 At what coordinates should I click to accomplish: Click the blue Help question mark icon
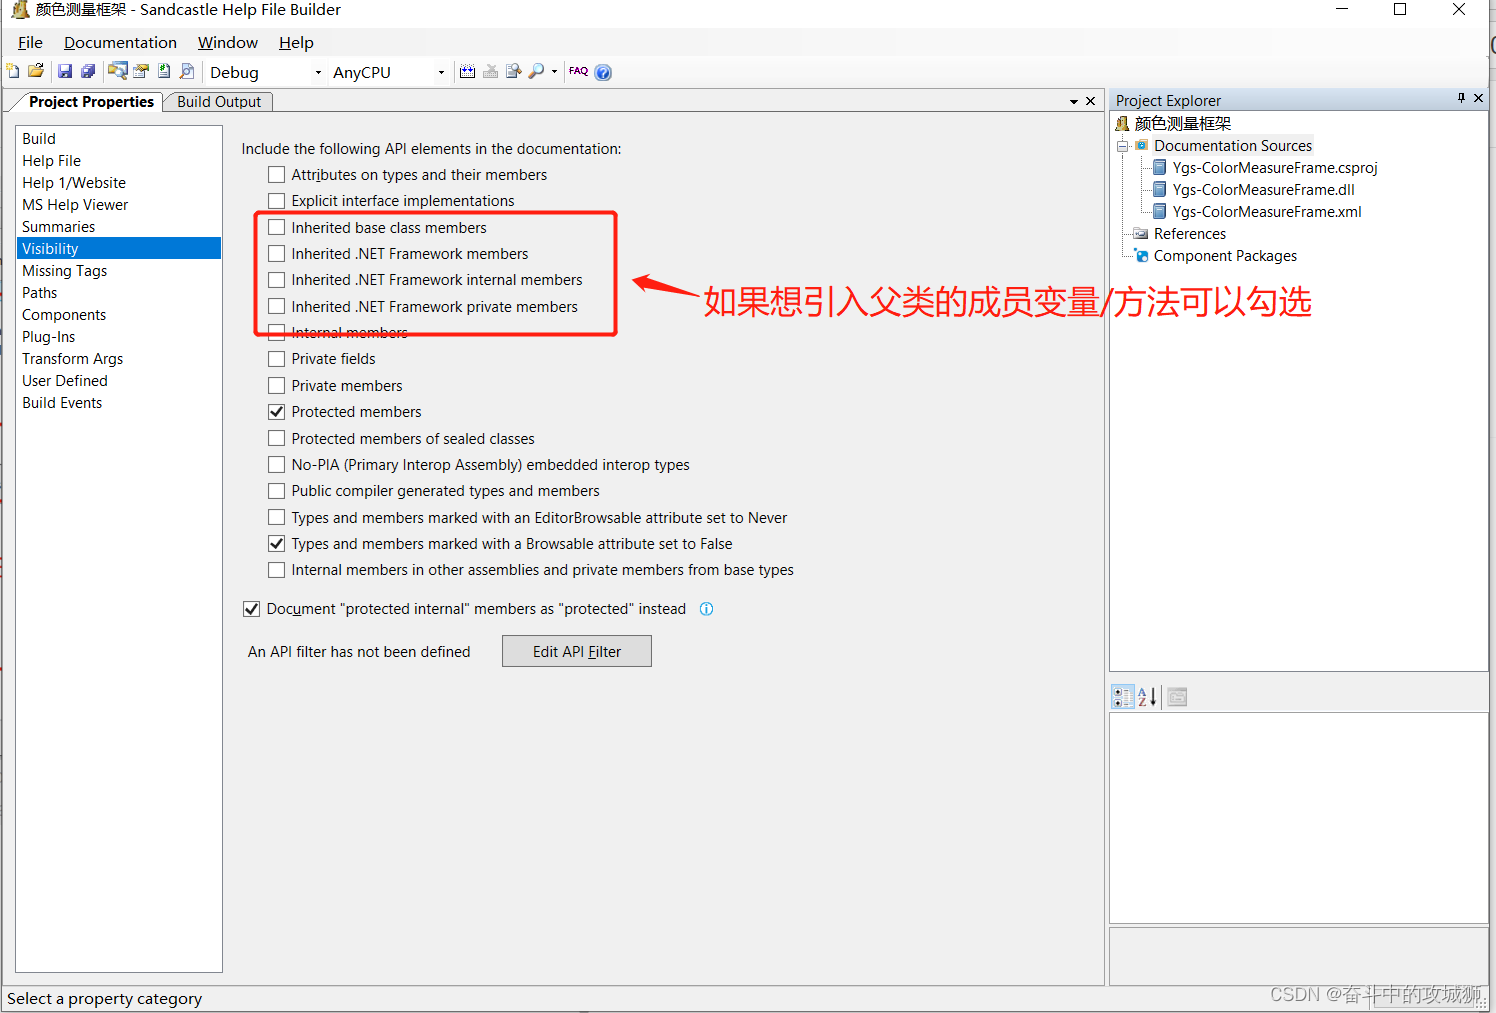pos(603,72)
